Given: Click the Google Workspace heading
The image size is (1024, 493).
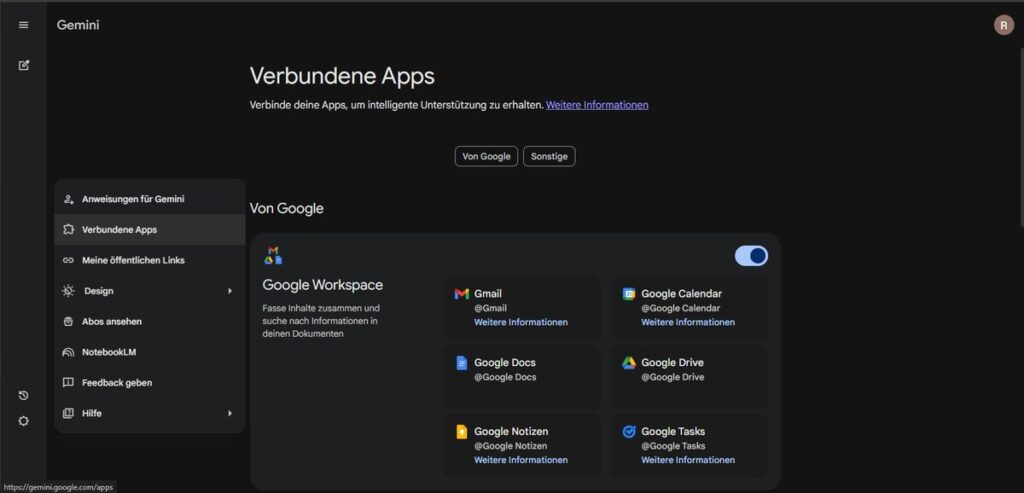Looking at the screenshot, I should pos(323,285).
